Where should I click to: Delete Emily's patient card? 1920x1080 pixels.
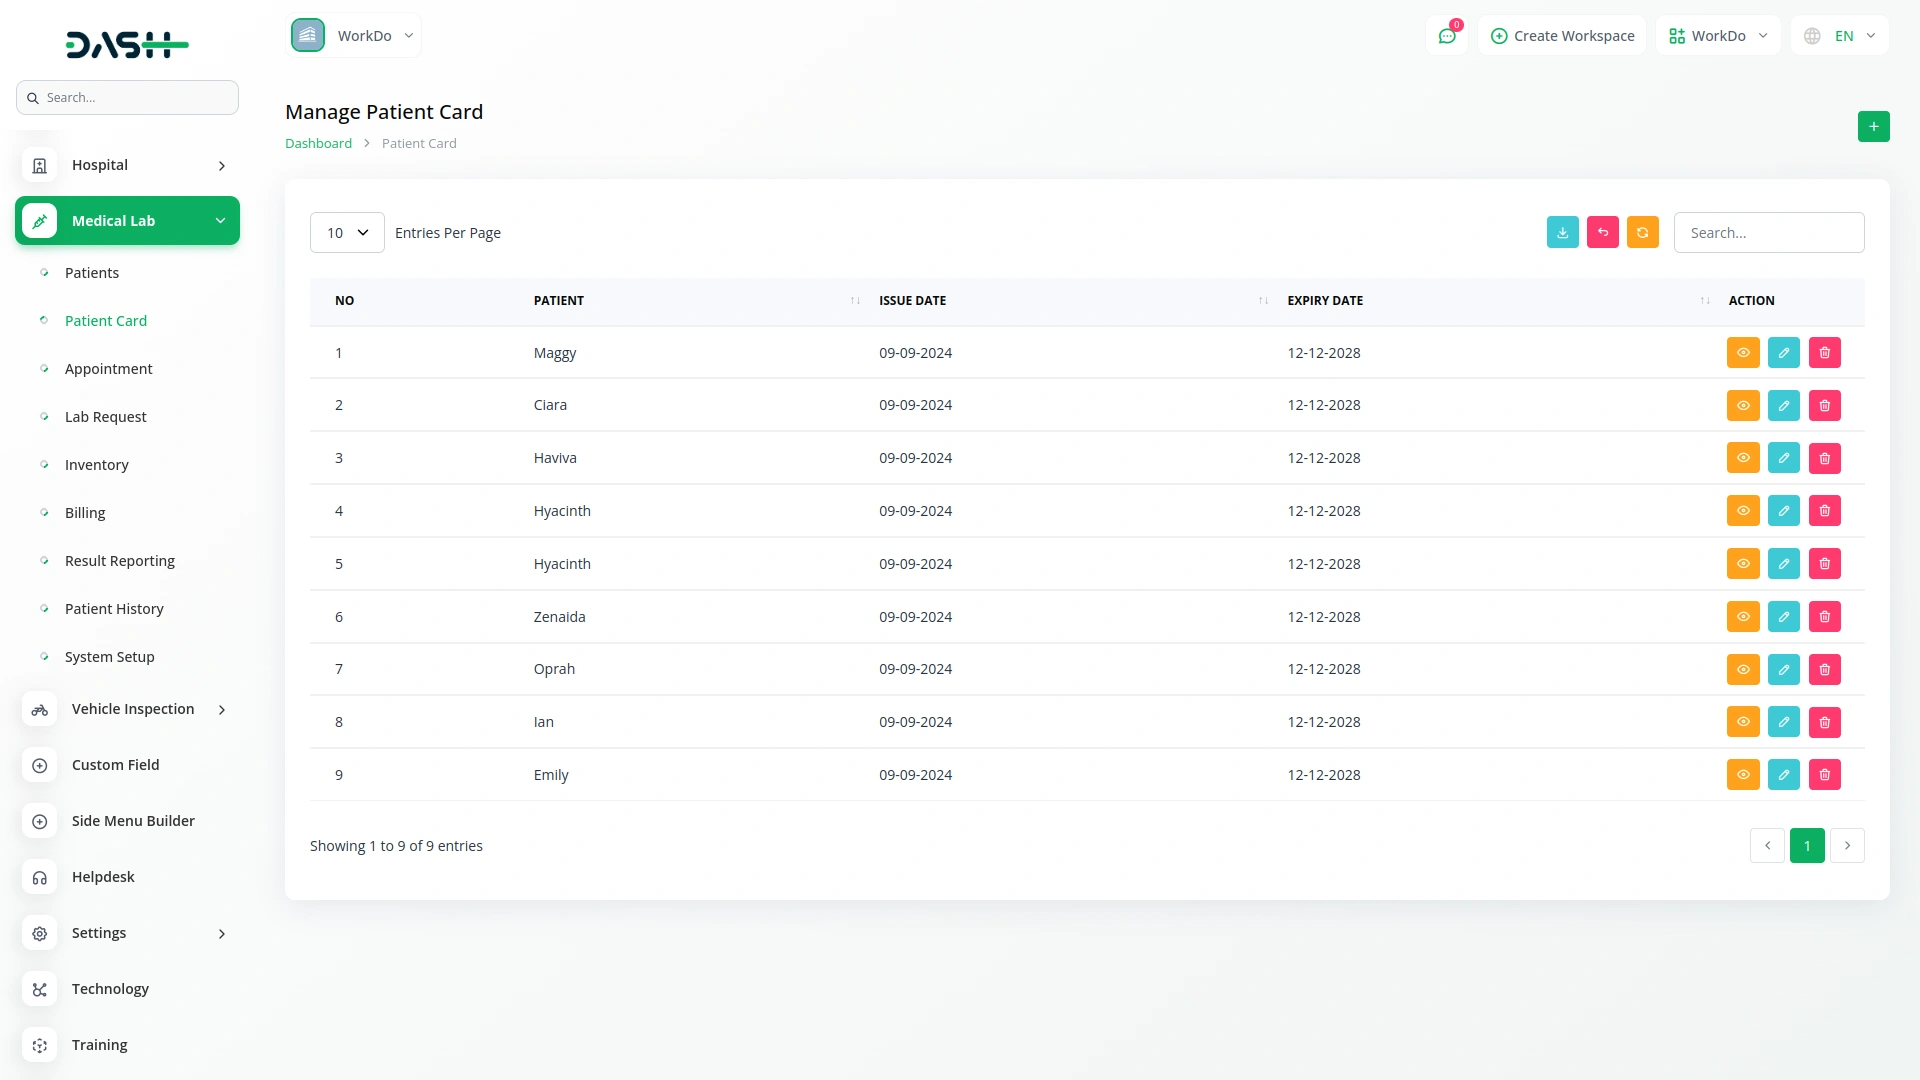coord(1824,775)
